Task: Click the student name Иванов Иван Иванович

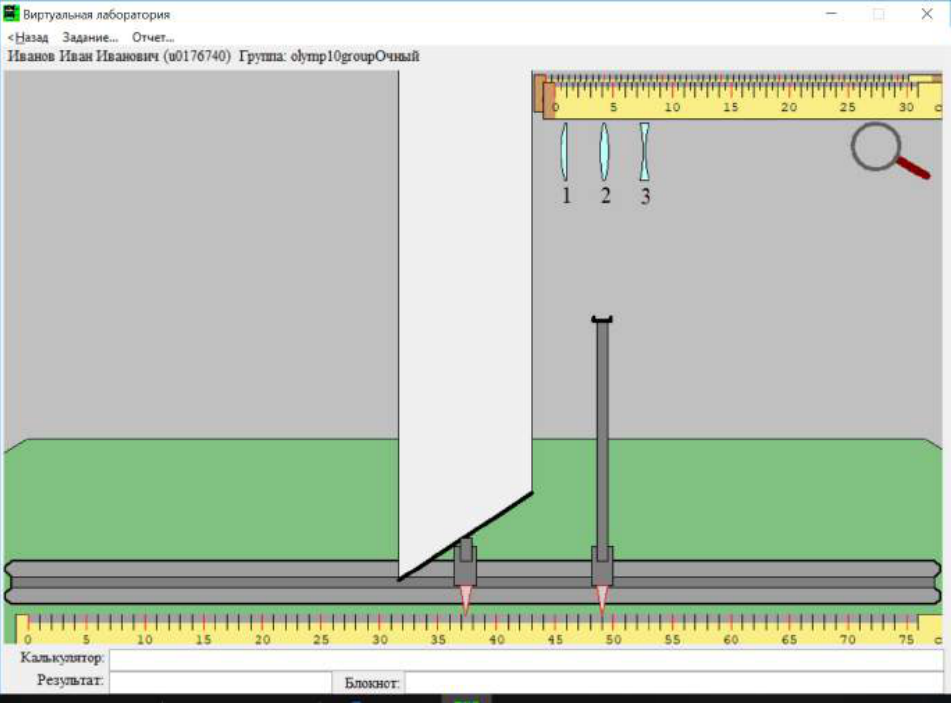Action: click(83, 56)
